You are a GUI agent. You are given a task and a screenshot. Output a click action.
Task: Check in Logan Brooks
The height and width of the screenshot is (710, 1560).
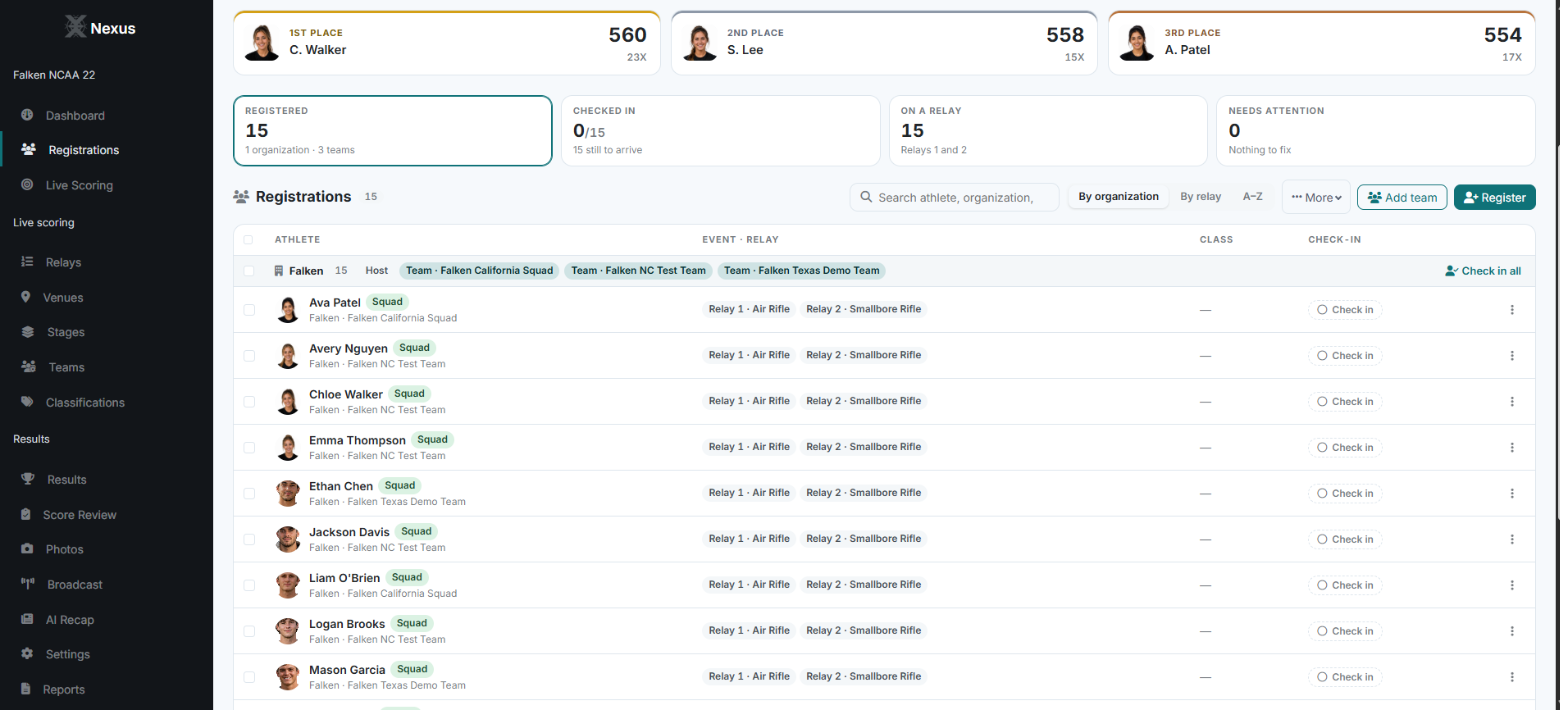1345,631
